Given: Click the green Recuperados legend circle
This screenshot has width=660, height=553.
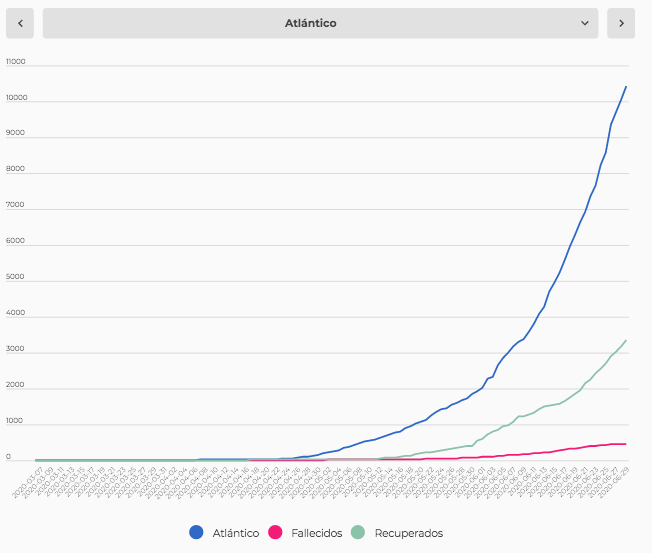Looking at the screenshot, I should click(x=358, y=533).
